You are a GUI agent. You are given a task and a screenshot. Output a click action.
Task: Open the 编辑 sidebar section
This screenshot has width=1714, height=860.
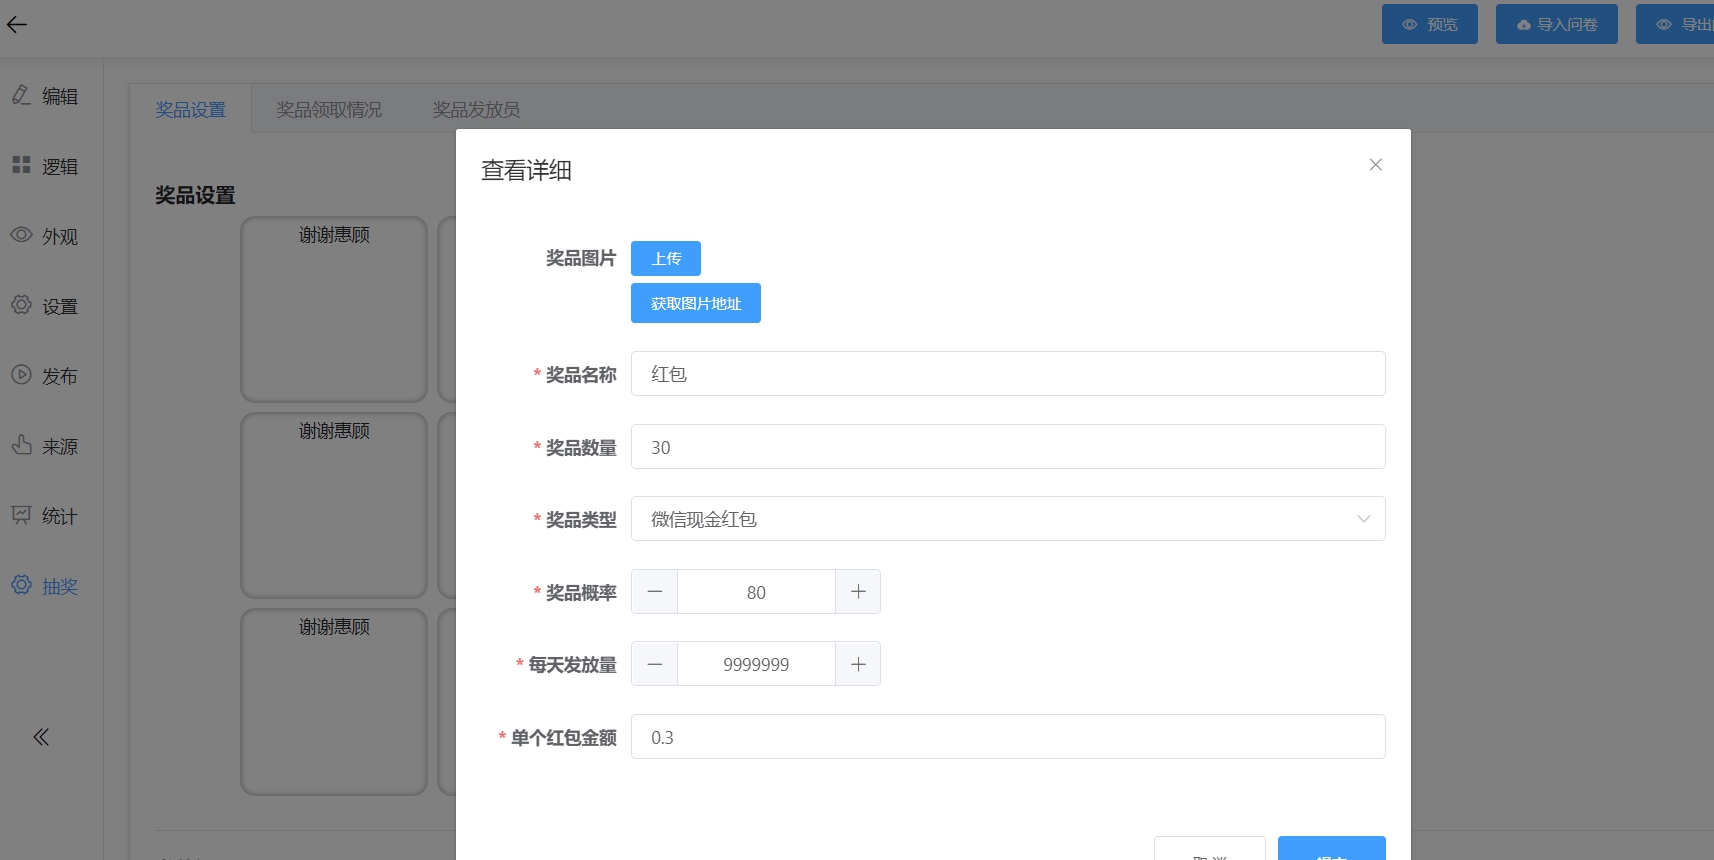(45, 96)
